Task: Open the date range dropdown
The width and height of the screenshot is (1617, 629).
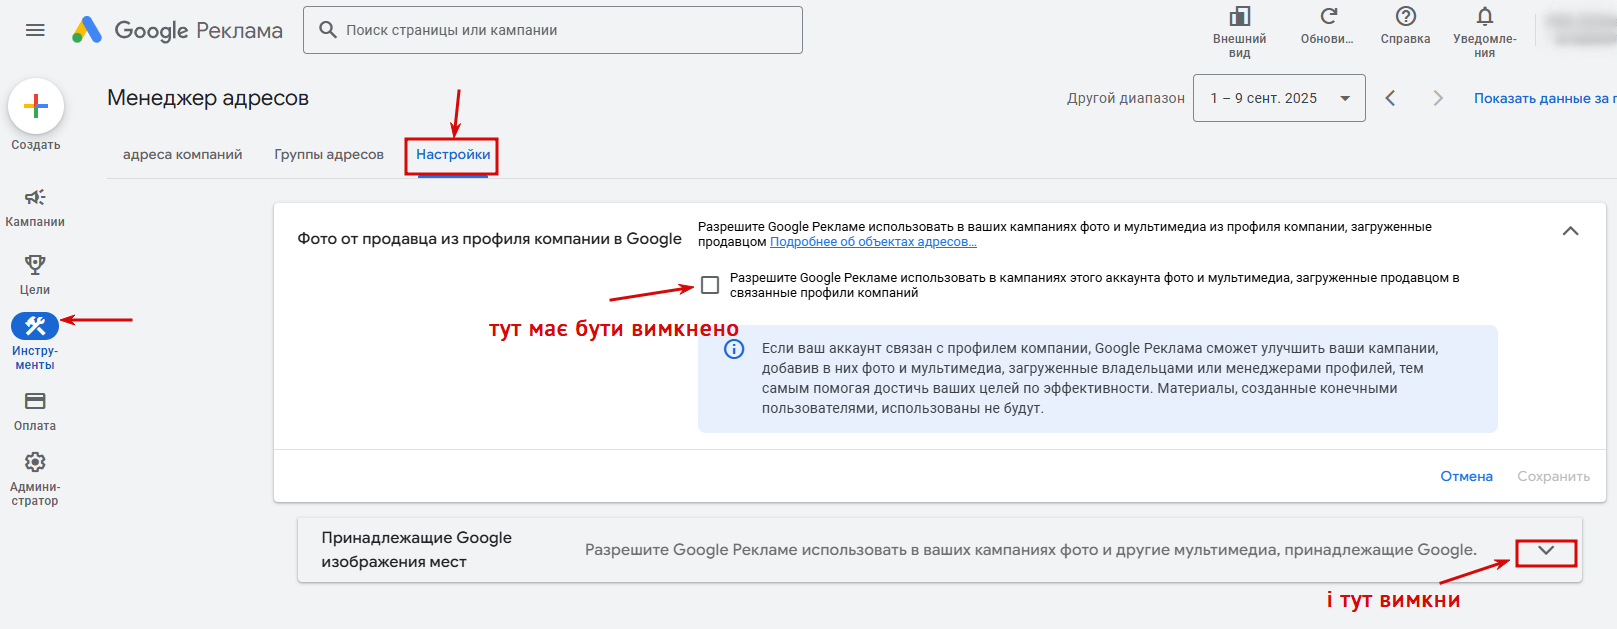Action: (1279, 98)
